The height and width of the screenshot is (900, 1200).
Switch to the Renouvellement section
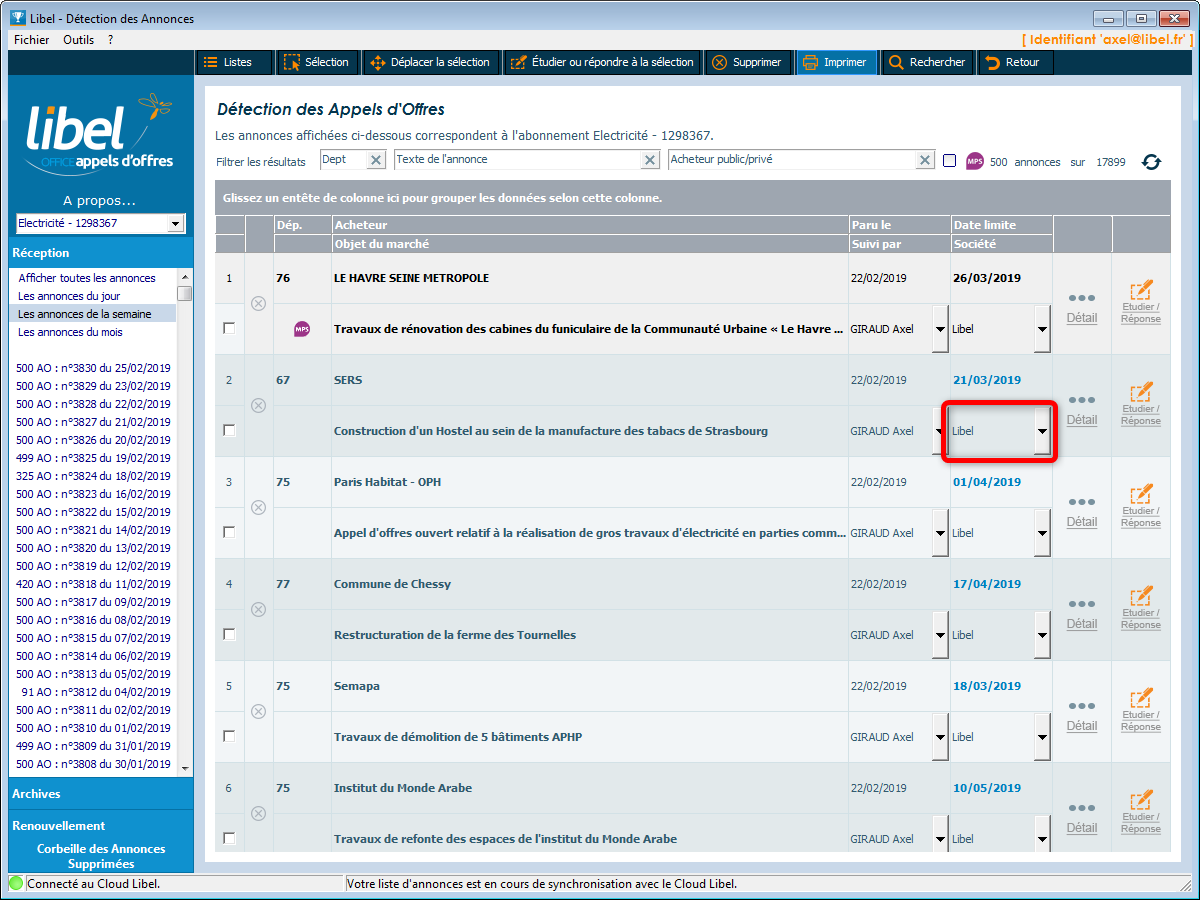pyautogui.click(x=101, y=826)
